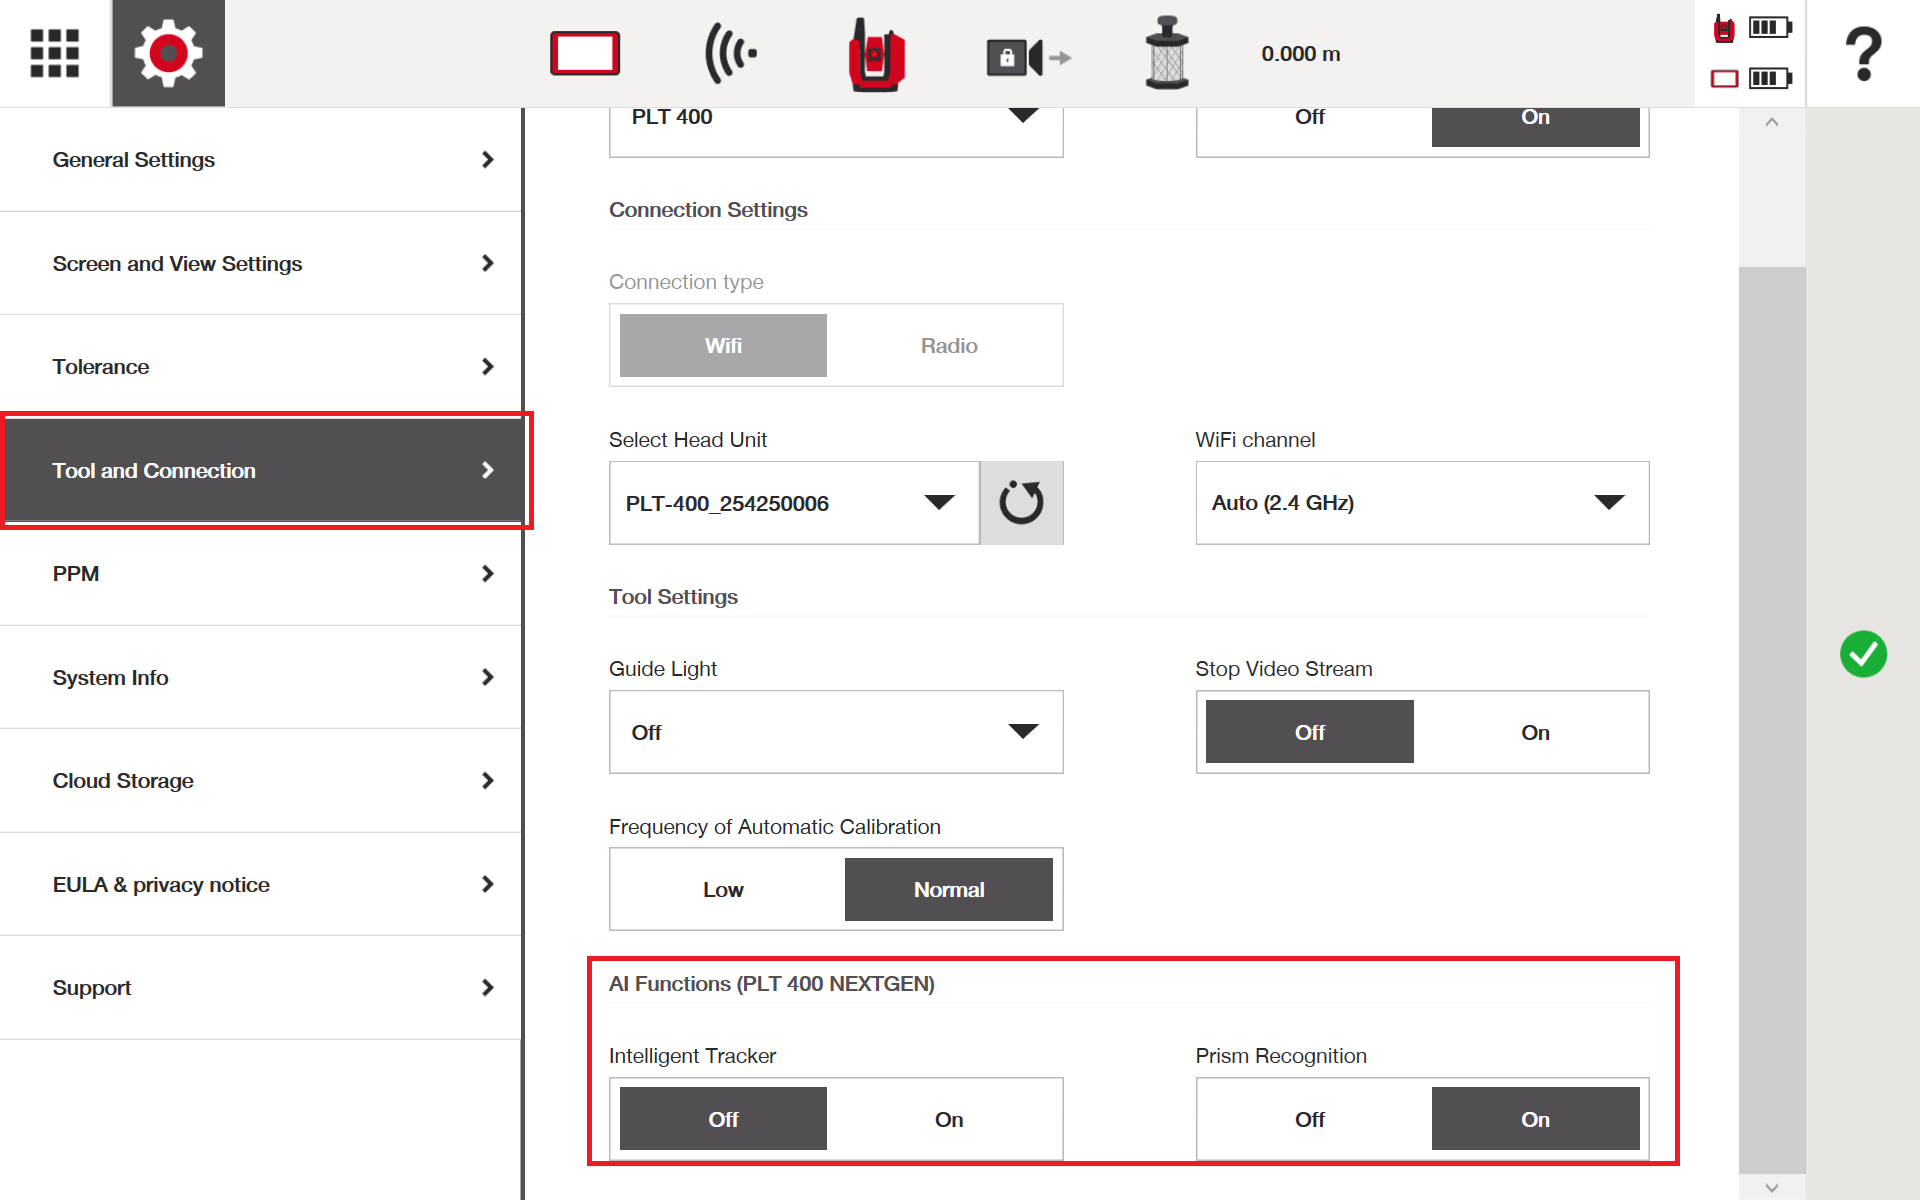
Task: Click the camera lock icon
Action: pyautogui.click(x=1028, y=58)
